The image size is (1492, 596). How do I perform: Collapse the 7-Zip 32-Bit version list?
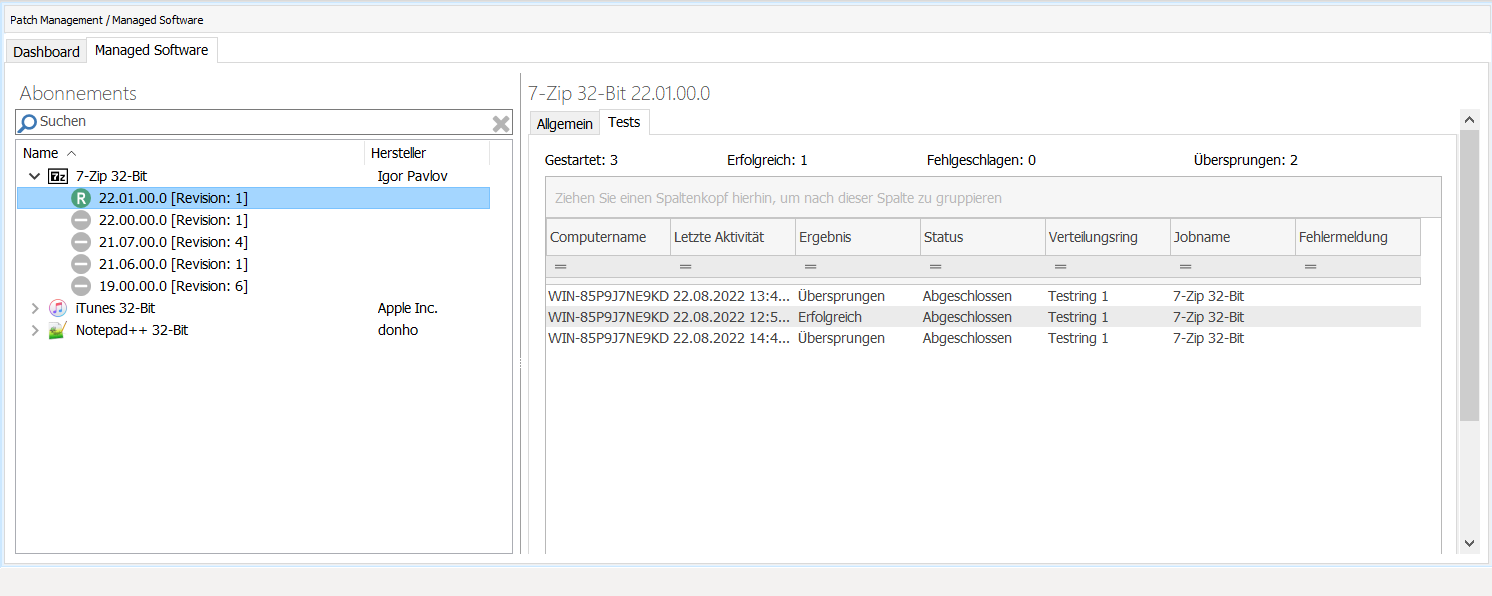pyautogui.click(x=35, y=175)
